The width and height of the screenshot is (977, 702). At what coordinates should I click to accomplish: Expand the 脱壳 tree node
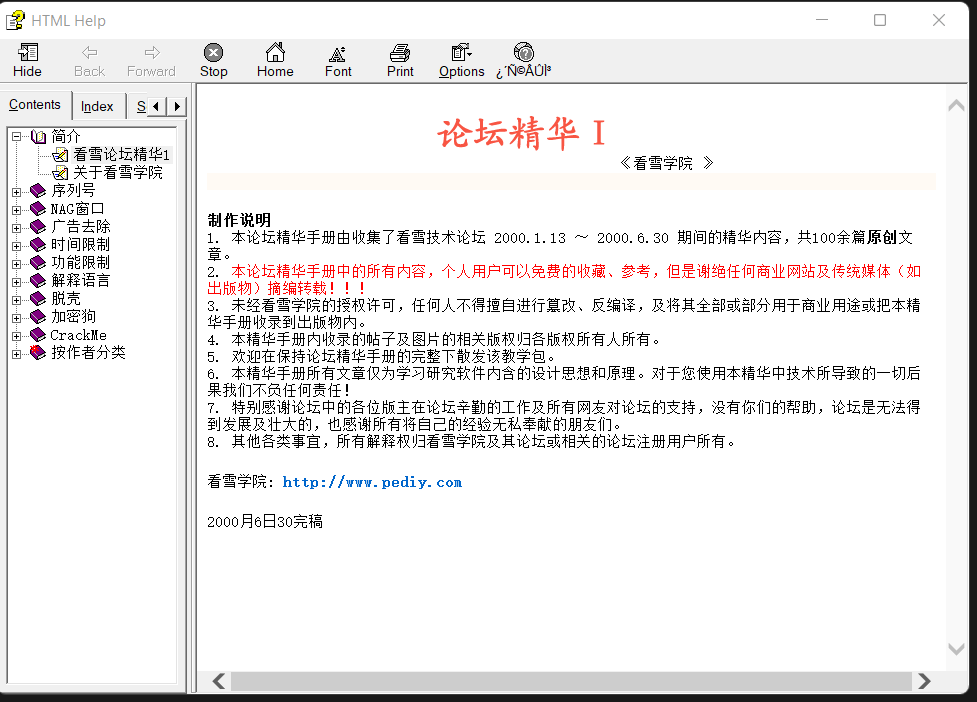pyautogui.click(x=17, y=300)
